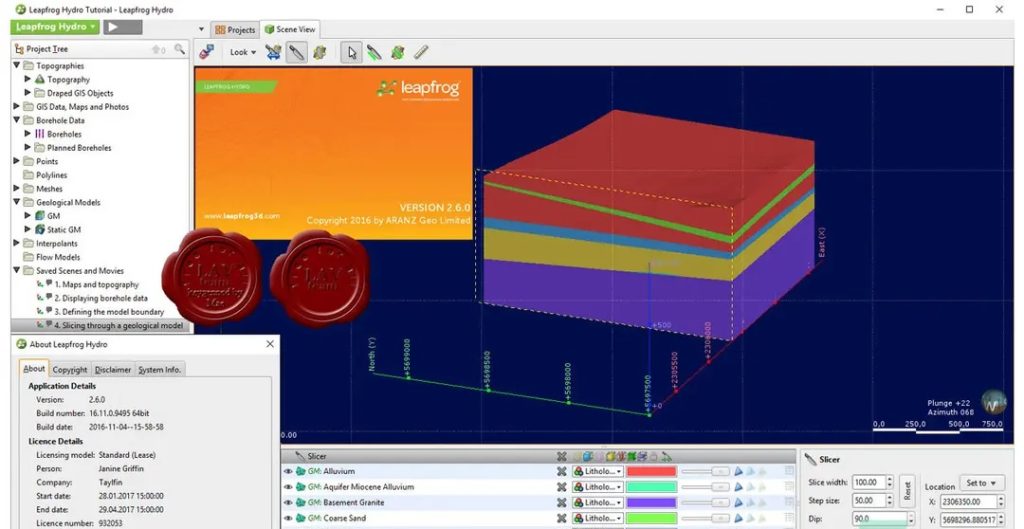The height and width of the screenshot is (529, 1024).
Task: Click the slice mode icon for Basement Granite
Action: pyautogui.click(x=739, y=503)
